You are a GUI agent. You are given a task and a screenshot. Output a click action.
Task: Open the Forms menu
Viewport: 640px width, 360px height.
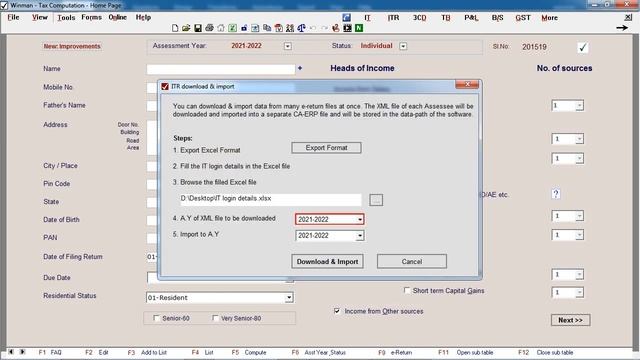pyautogui.click(x=91, y=17)
